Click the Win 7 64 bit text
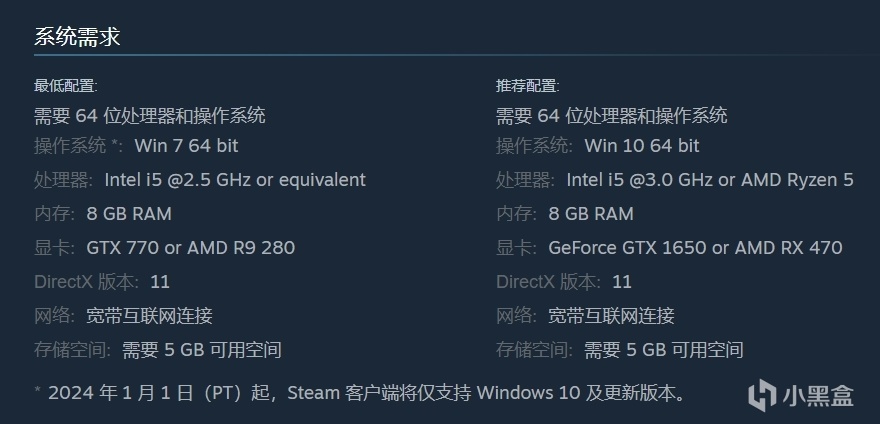Viewport: 880px width, 424px height. pyautogui.click(x=186, y=146)
